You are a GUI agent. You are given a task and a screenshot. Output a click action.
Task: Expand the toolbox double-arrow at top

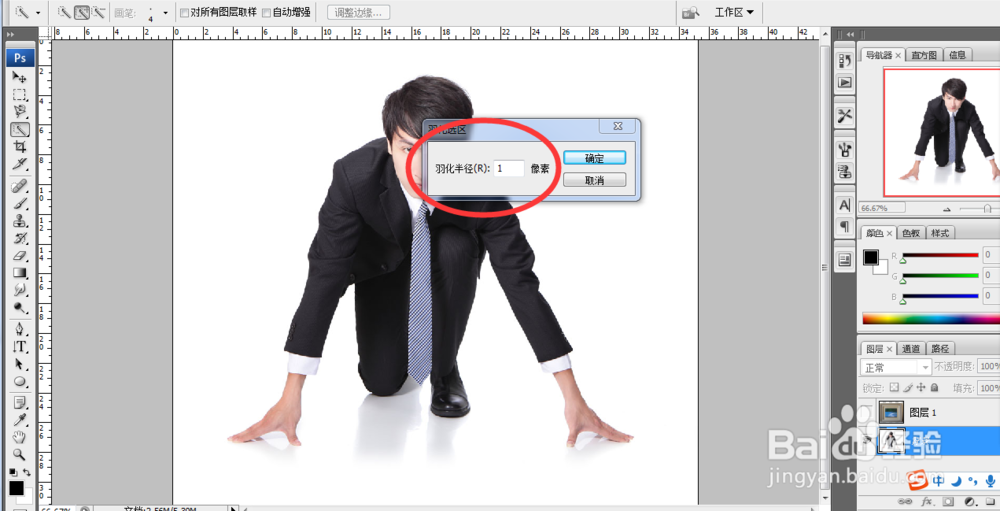[x=10, y=34]
